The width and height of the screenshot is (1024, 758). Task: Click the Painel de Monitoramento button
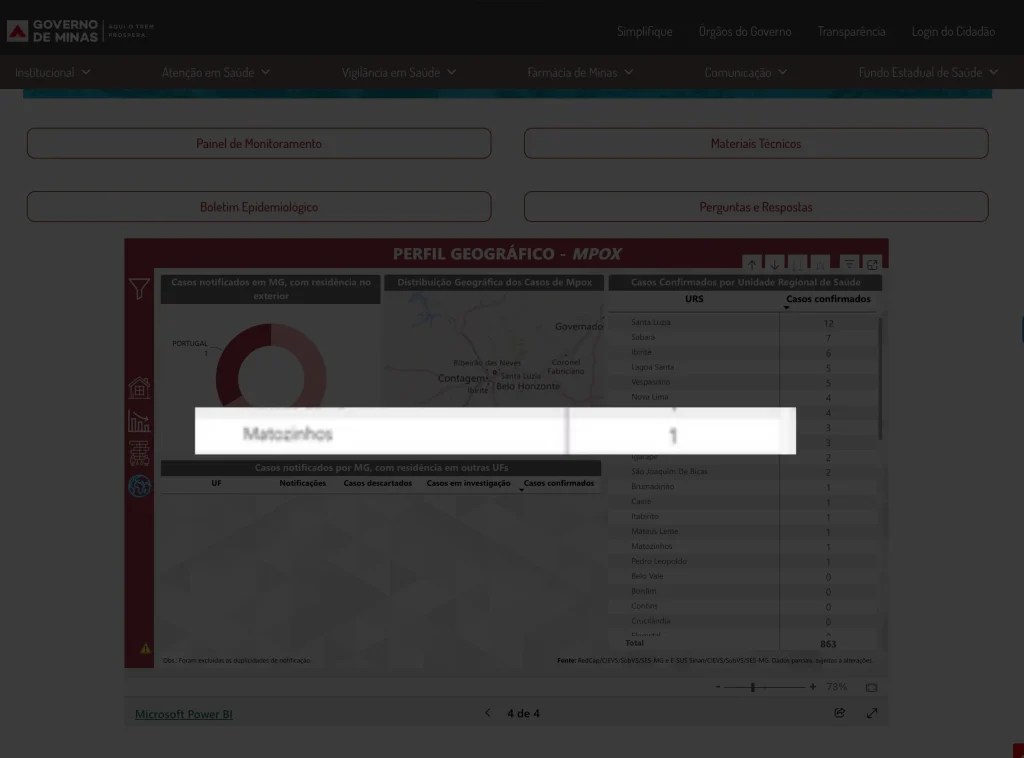pyautogui.click(x=259, y=143)
